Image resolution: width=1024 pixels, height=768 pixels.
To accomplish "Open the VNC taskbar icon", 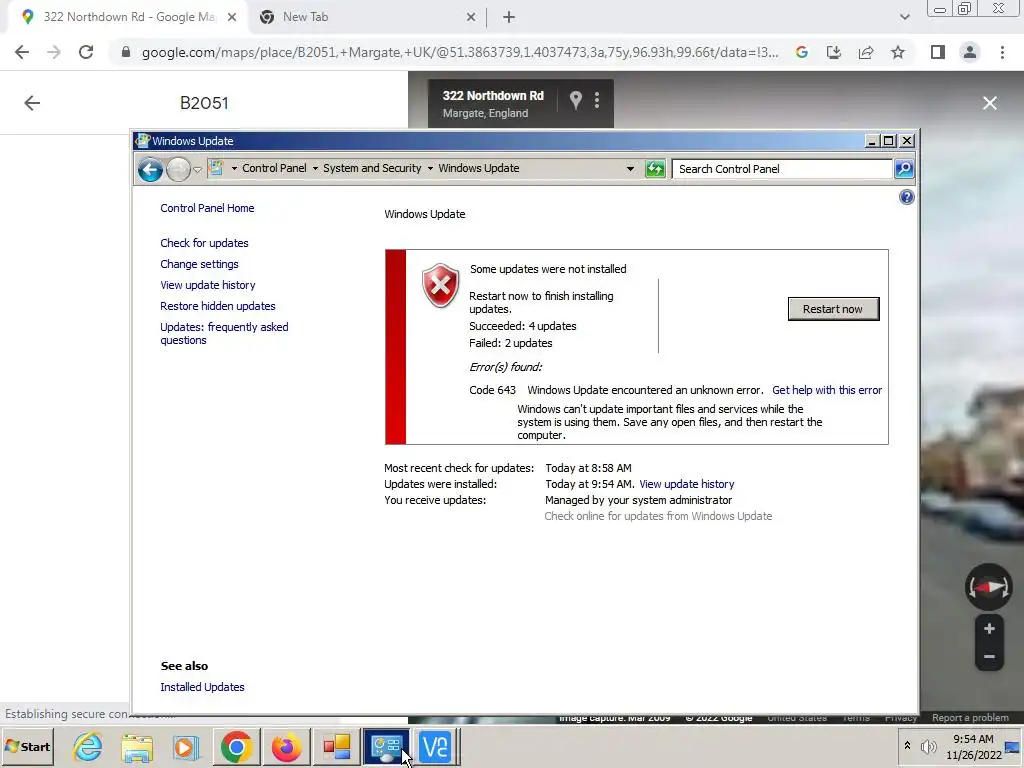I will click(x=435, y=747).
